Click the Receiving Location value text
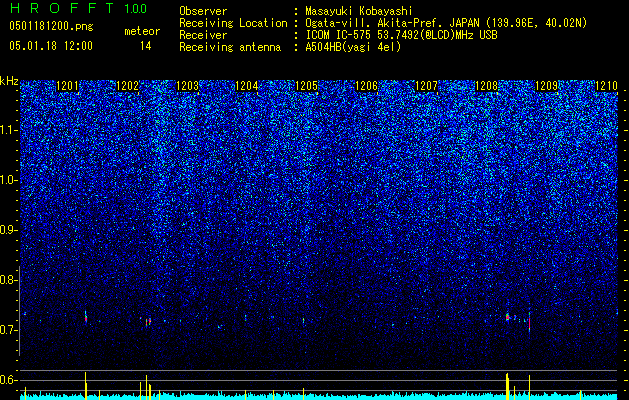The image size is (629, 400). coord(446,23)
